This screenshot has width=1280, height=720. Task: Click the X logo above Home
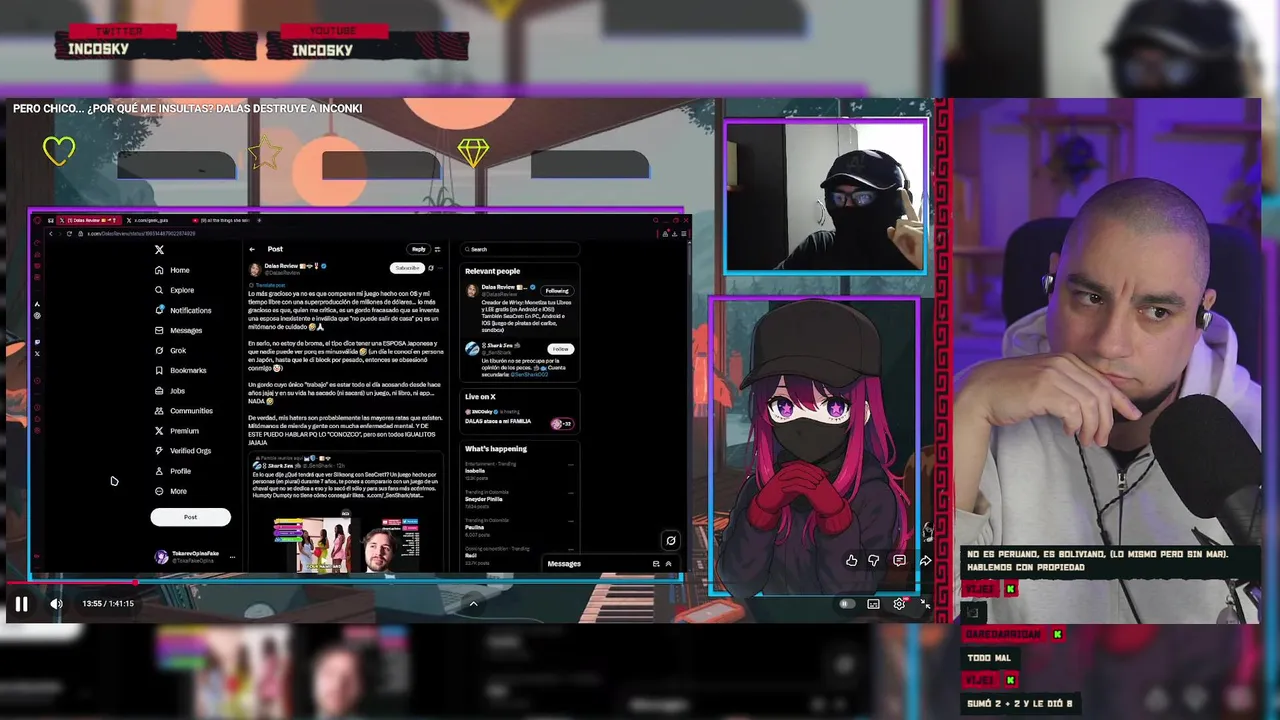tap(159, 249)
